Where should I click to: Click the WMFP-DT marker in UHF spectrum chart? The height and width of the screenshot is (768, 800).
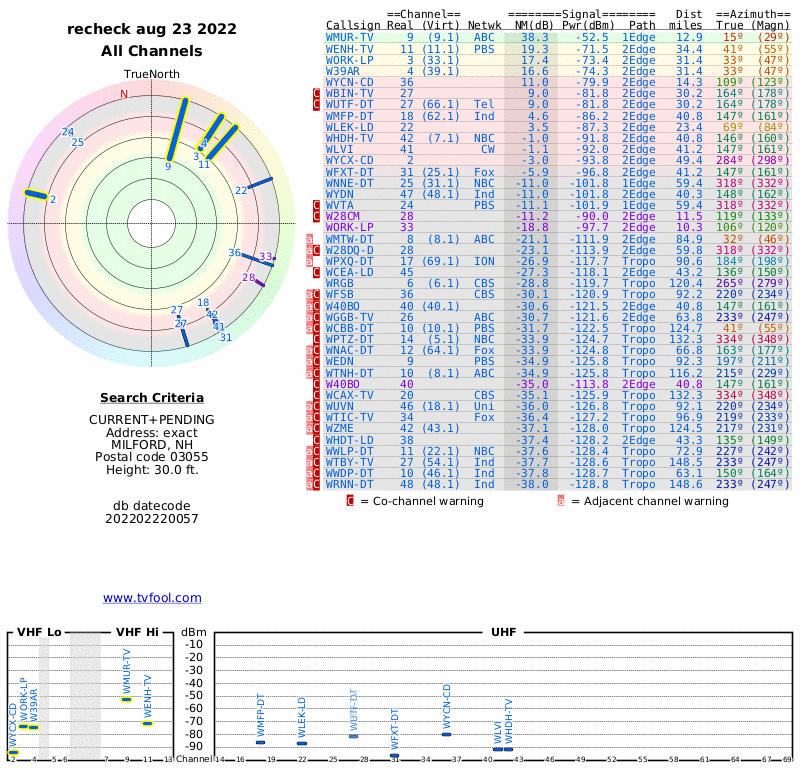261,742
